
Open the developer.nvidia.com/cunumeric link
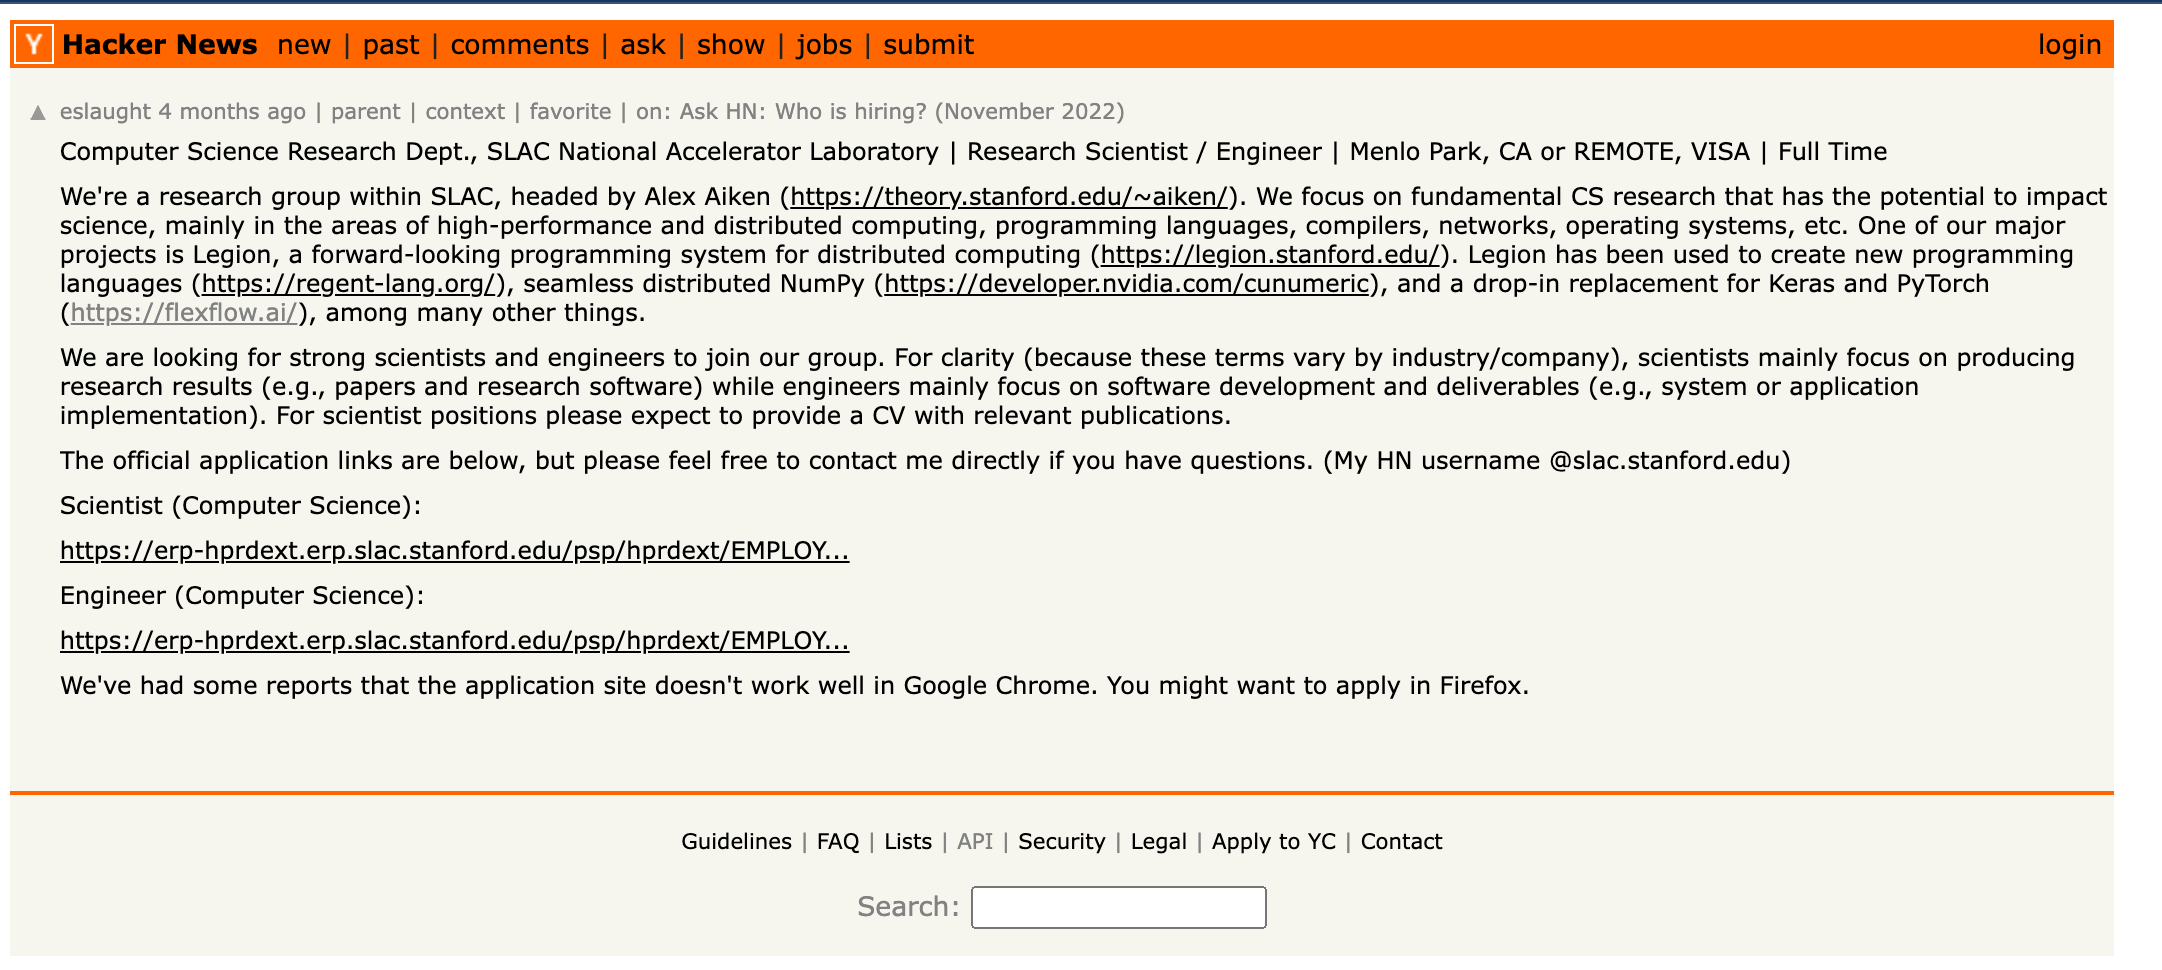1127,284
